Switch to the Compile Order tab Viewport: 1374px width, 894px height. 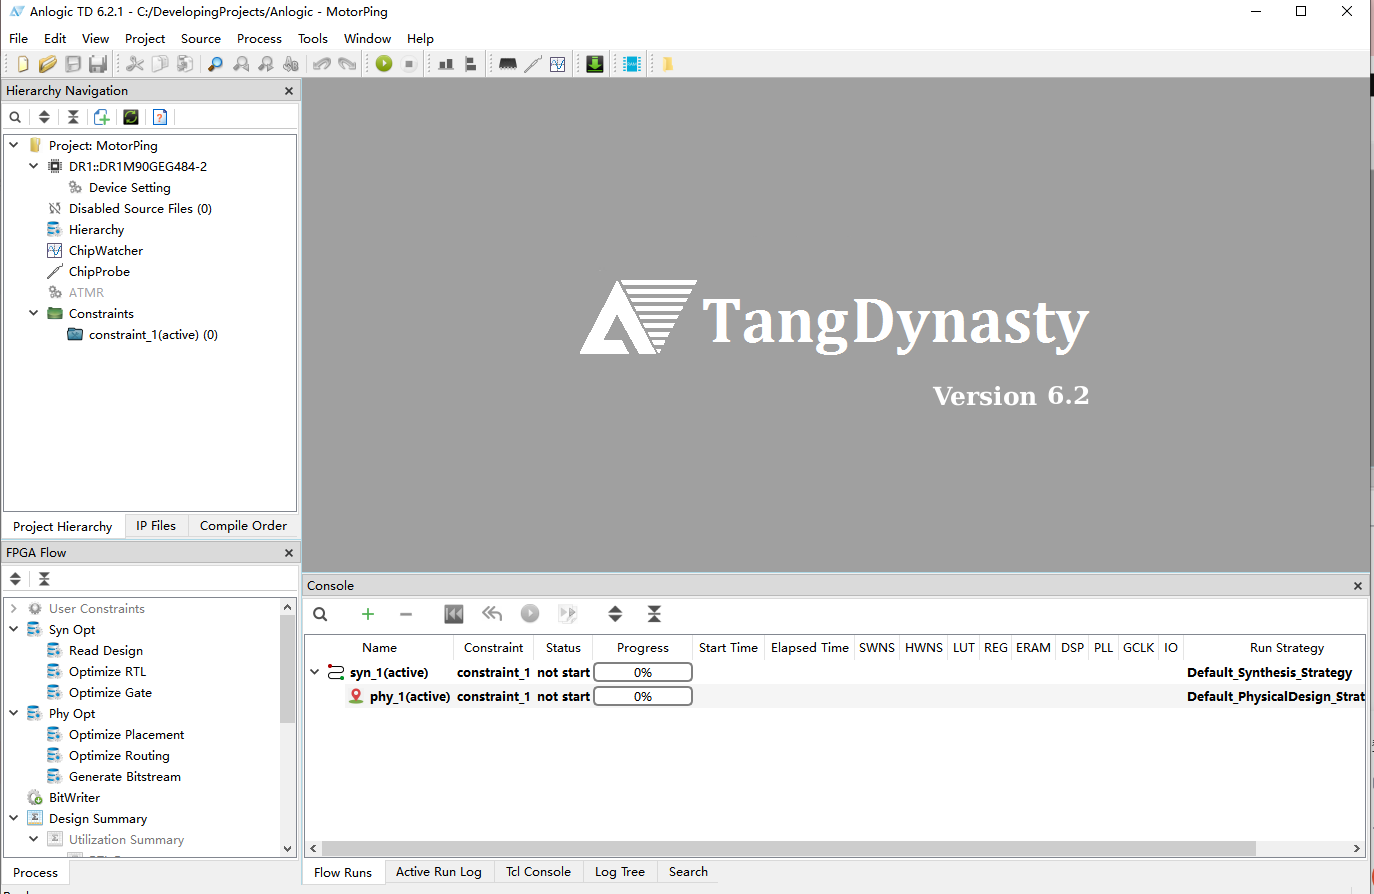[243, 526]
